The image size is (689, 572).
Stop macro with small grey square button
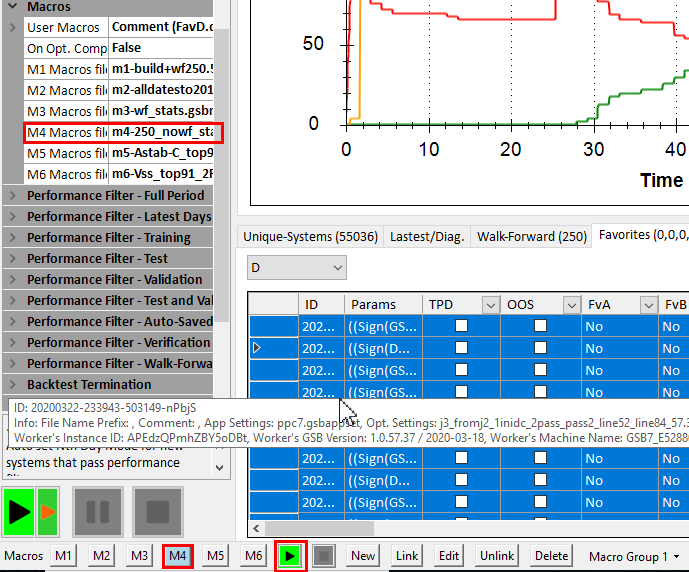tap(323, 555)
